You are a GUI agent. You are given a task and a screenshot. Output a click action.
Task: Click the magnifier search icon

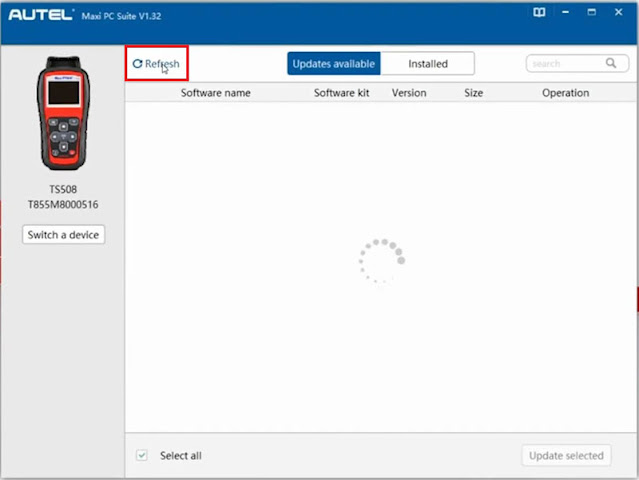pos(610,63)
